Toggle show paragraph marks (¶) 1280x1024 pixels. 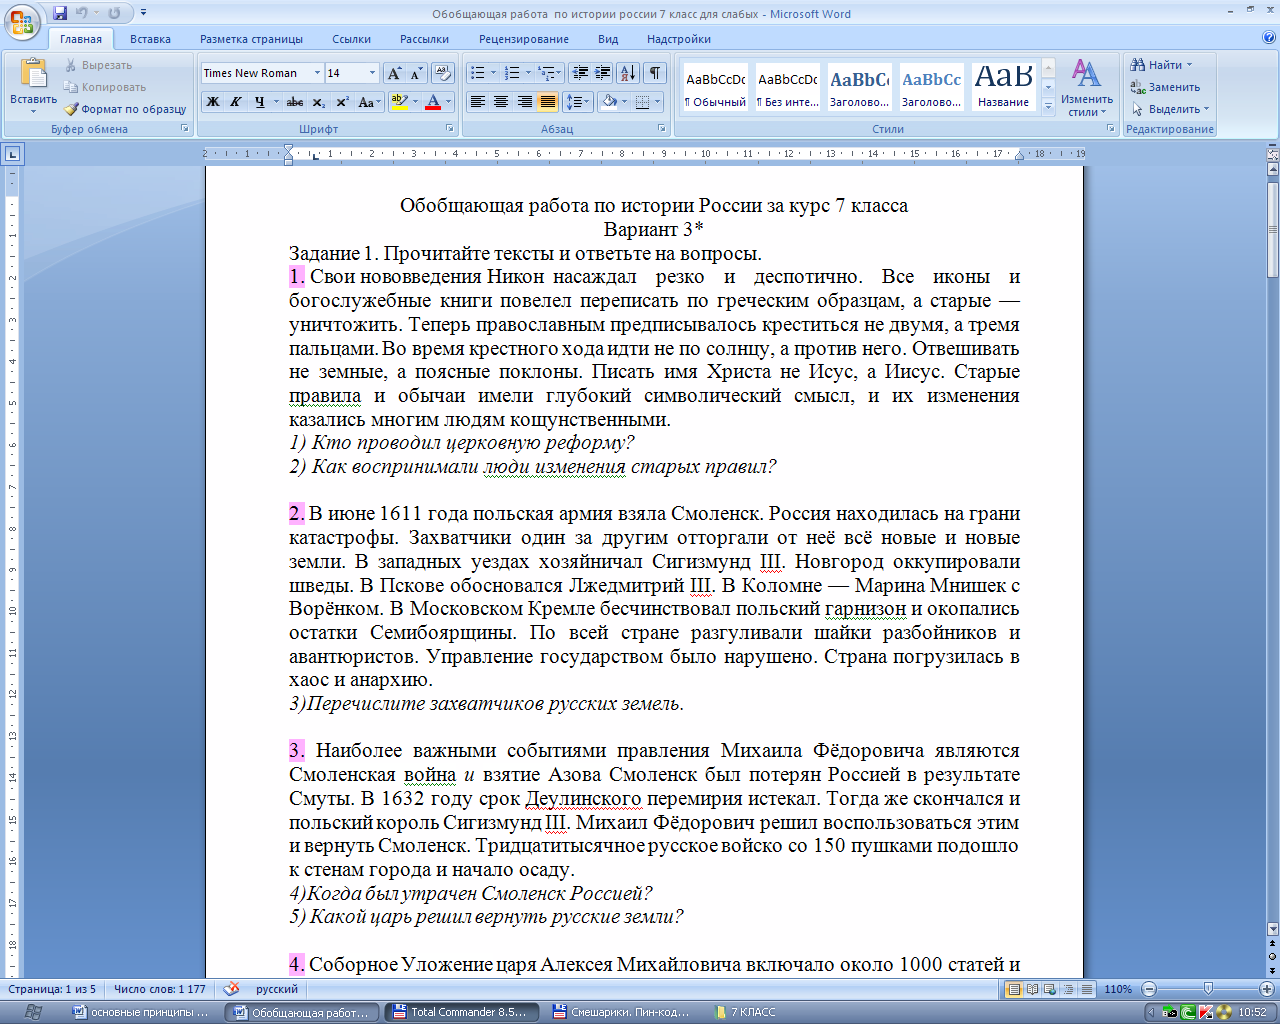click(654, 73)
